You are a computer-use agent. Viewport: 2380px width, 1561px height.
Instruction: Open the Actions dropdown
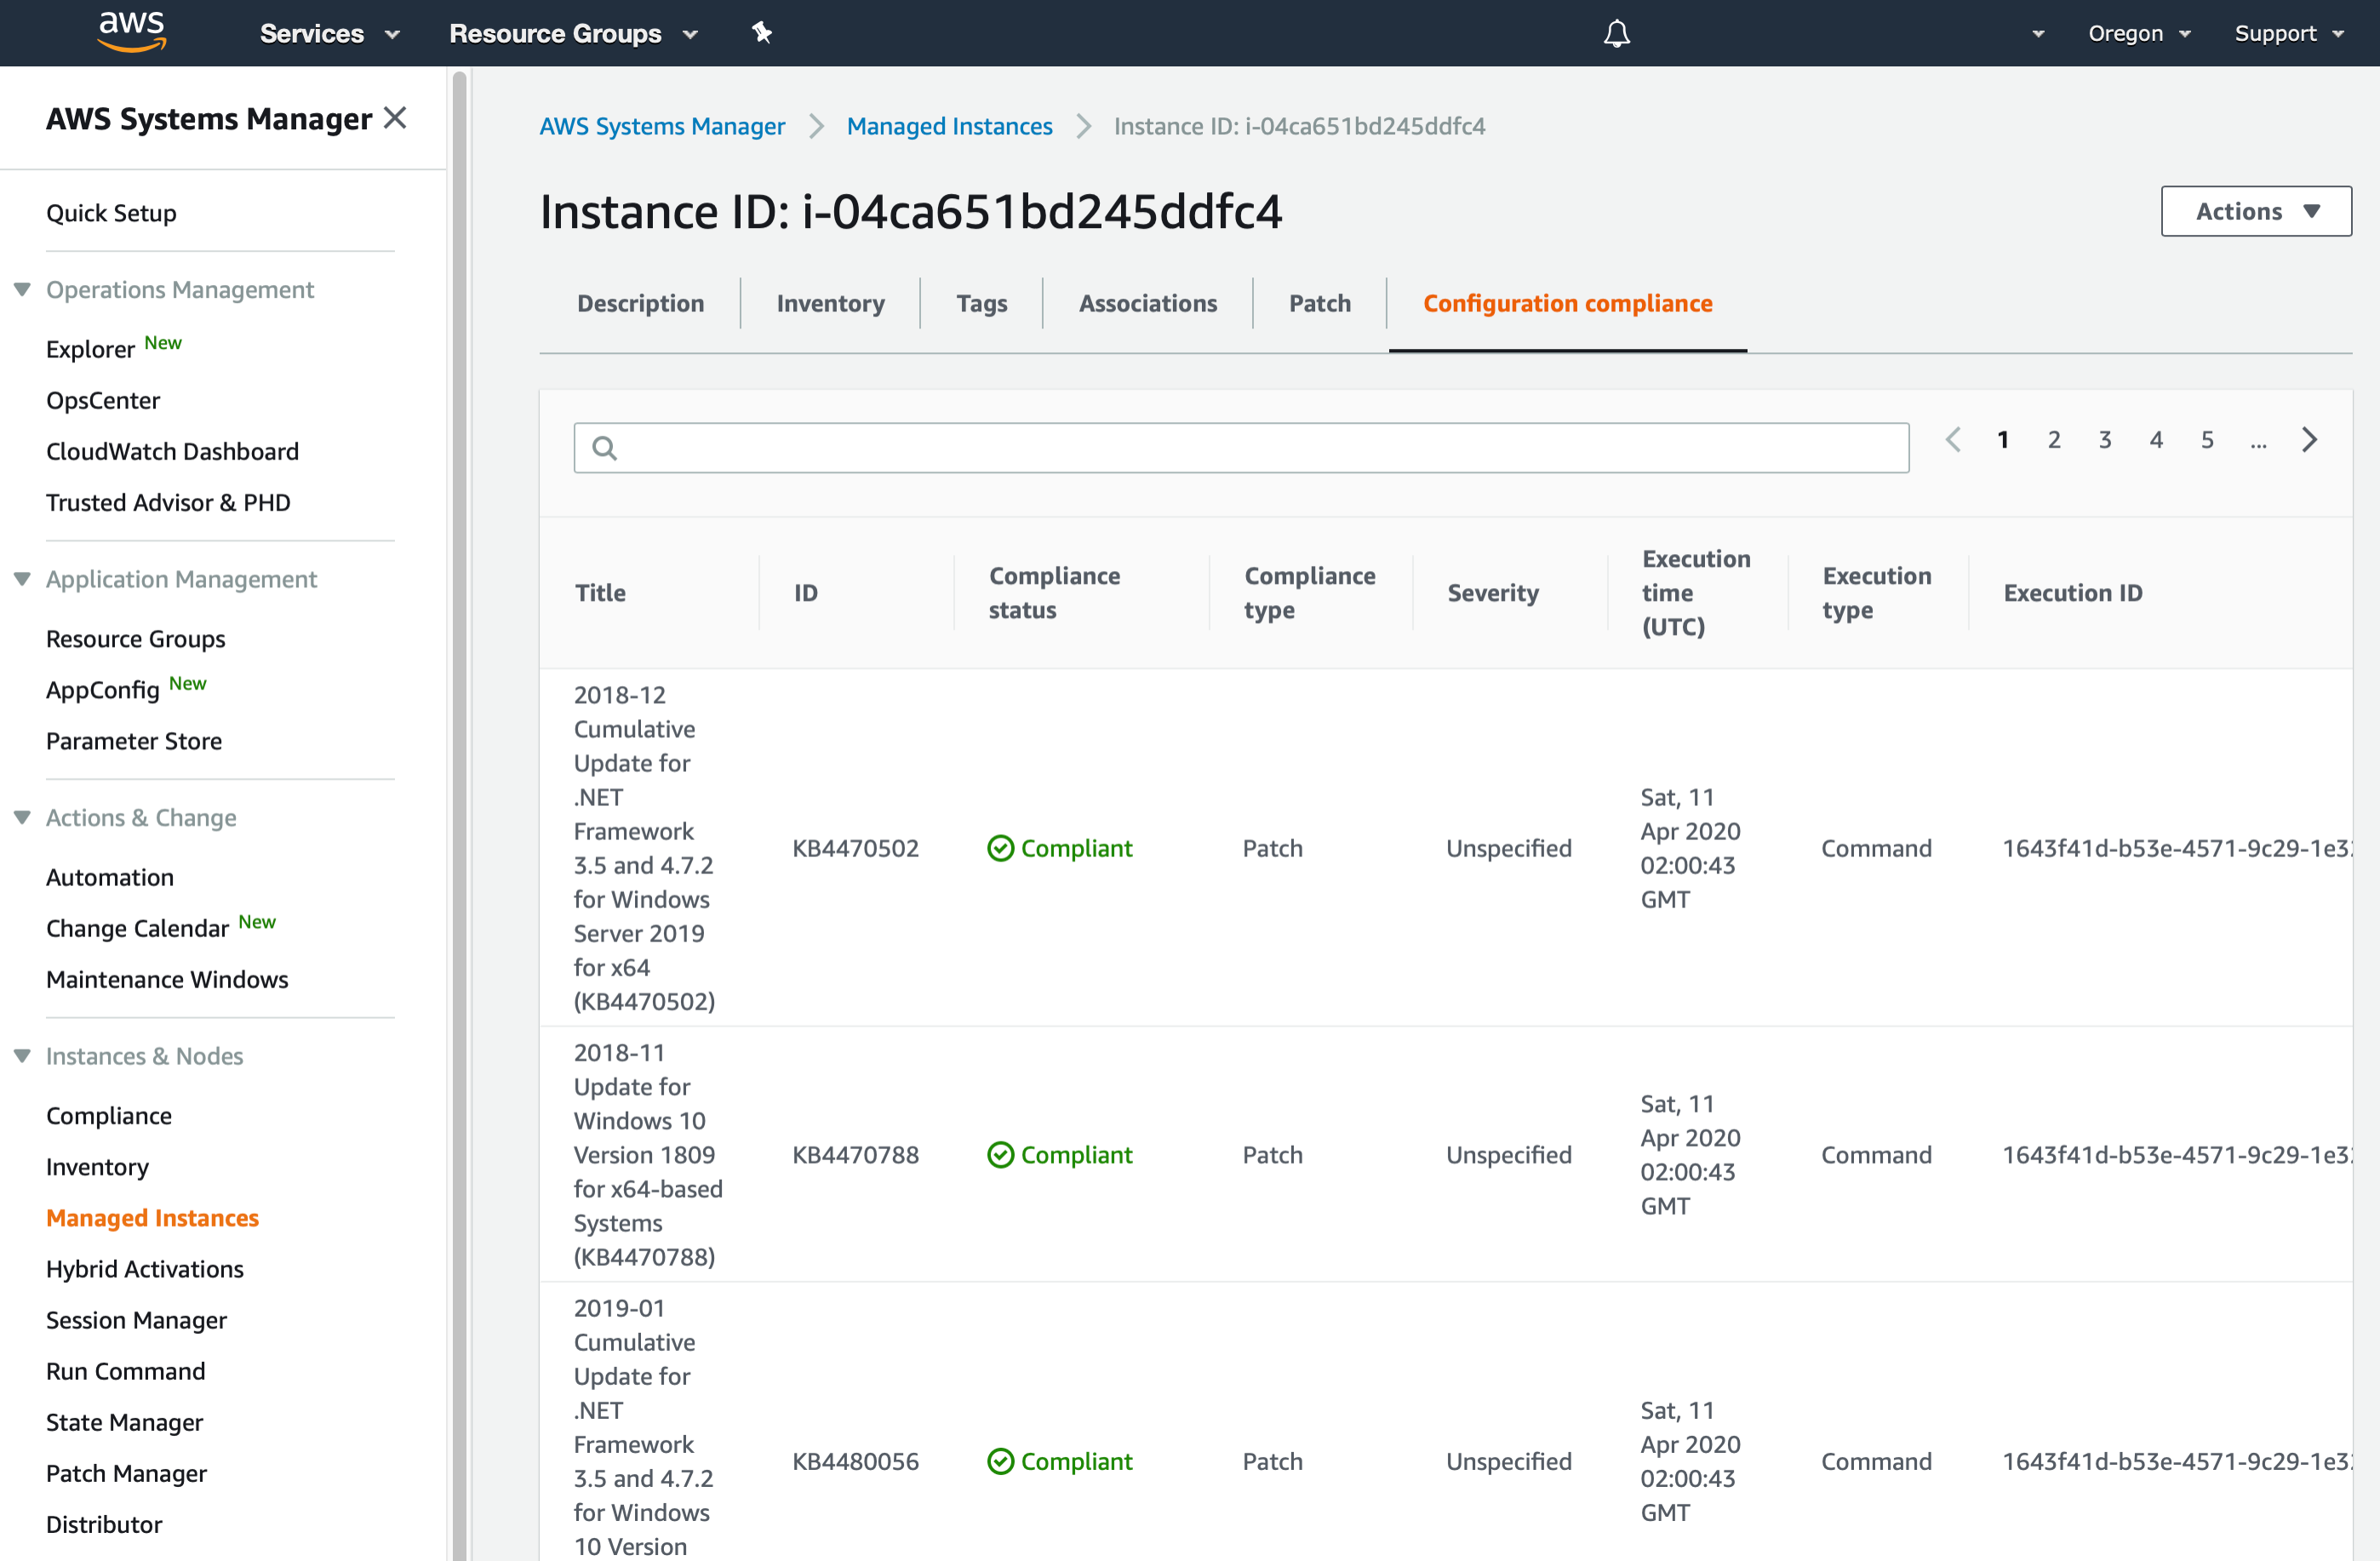[2256, 211]
